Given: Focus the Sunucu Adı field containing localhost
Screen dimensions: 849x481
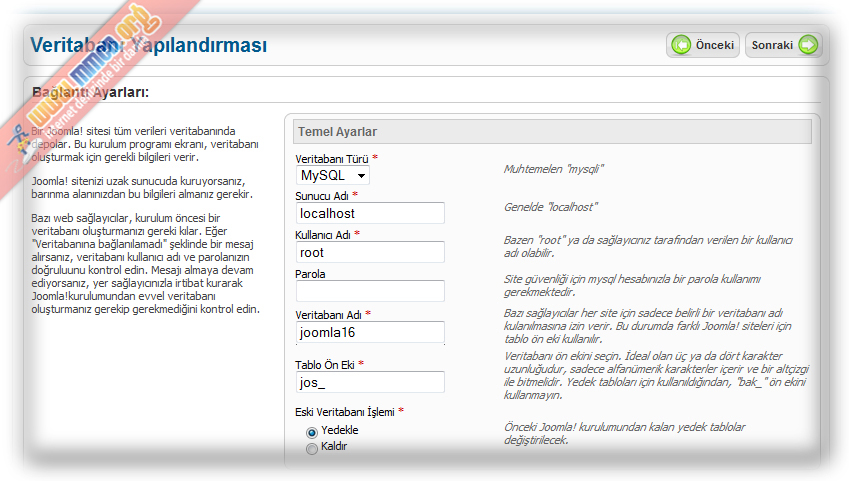Looking at the screenshot, I should click(x=370, y=213).
